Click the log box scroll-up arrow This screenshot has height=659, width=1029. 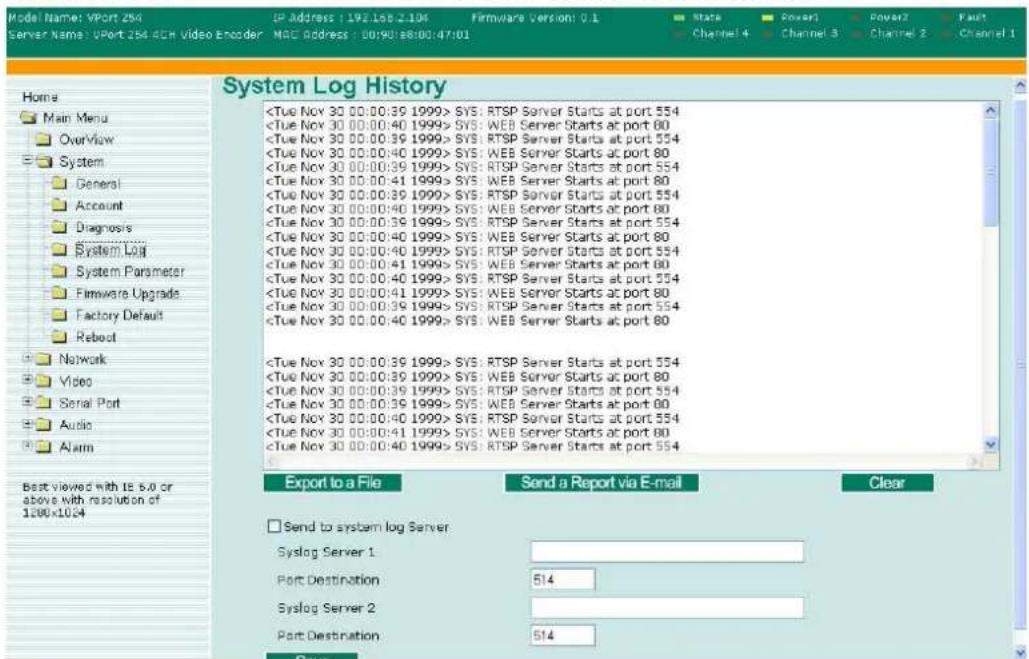click(x=991, y=111)
